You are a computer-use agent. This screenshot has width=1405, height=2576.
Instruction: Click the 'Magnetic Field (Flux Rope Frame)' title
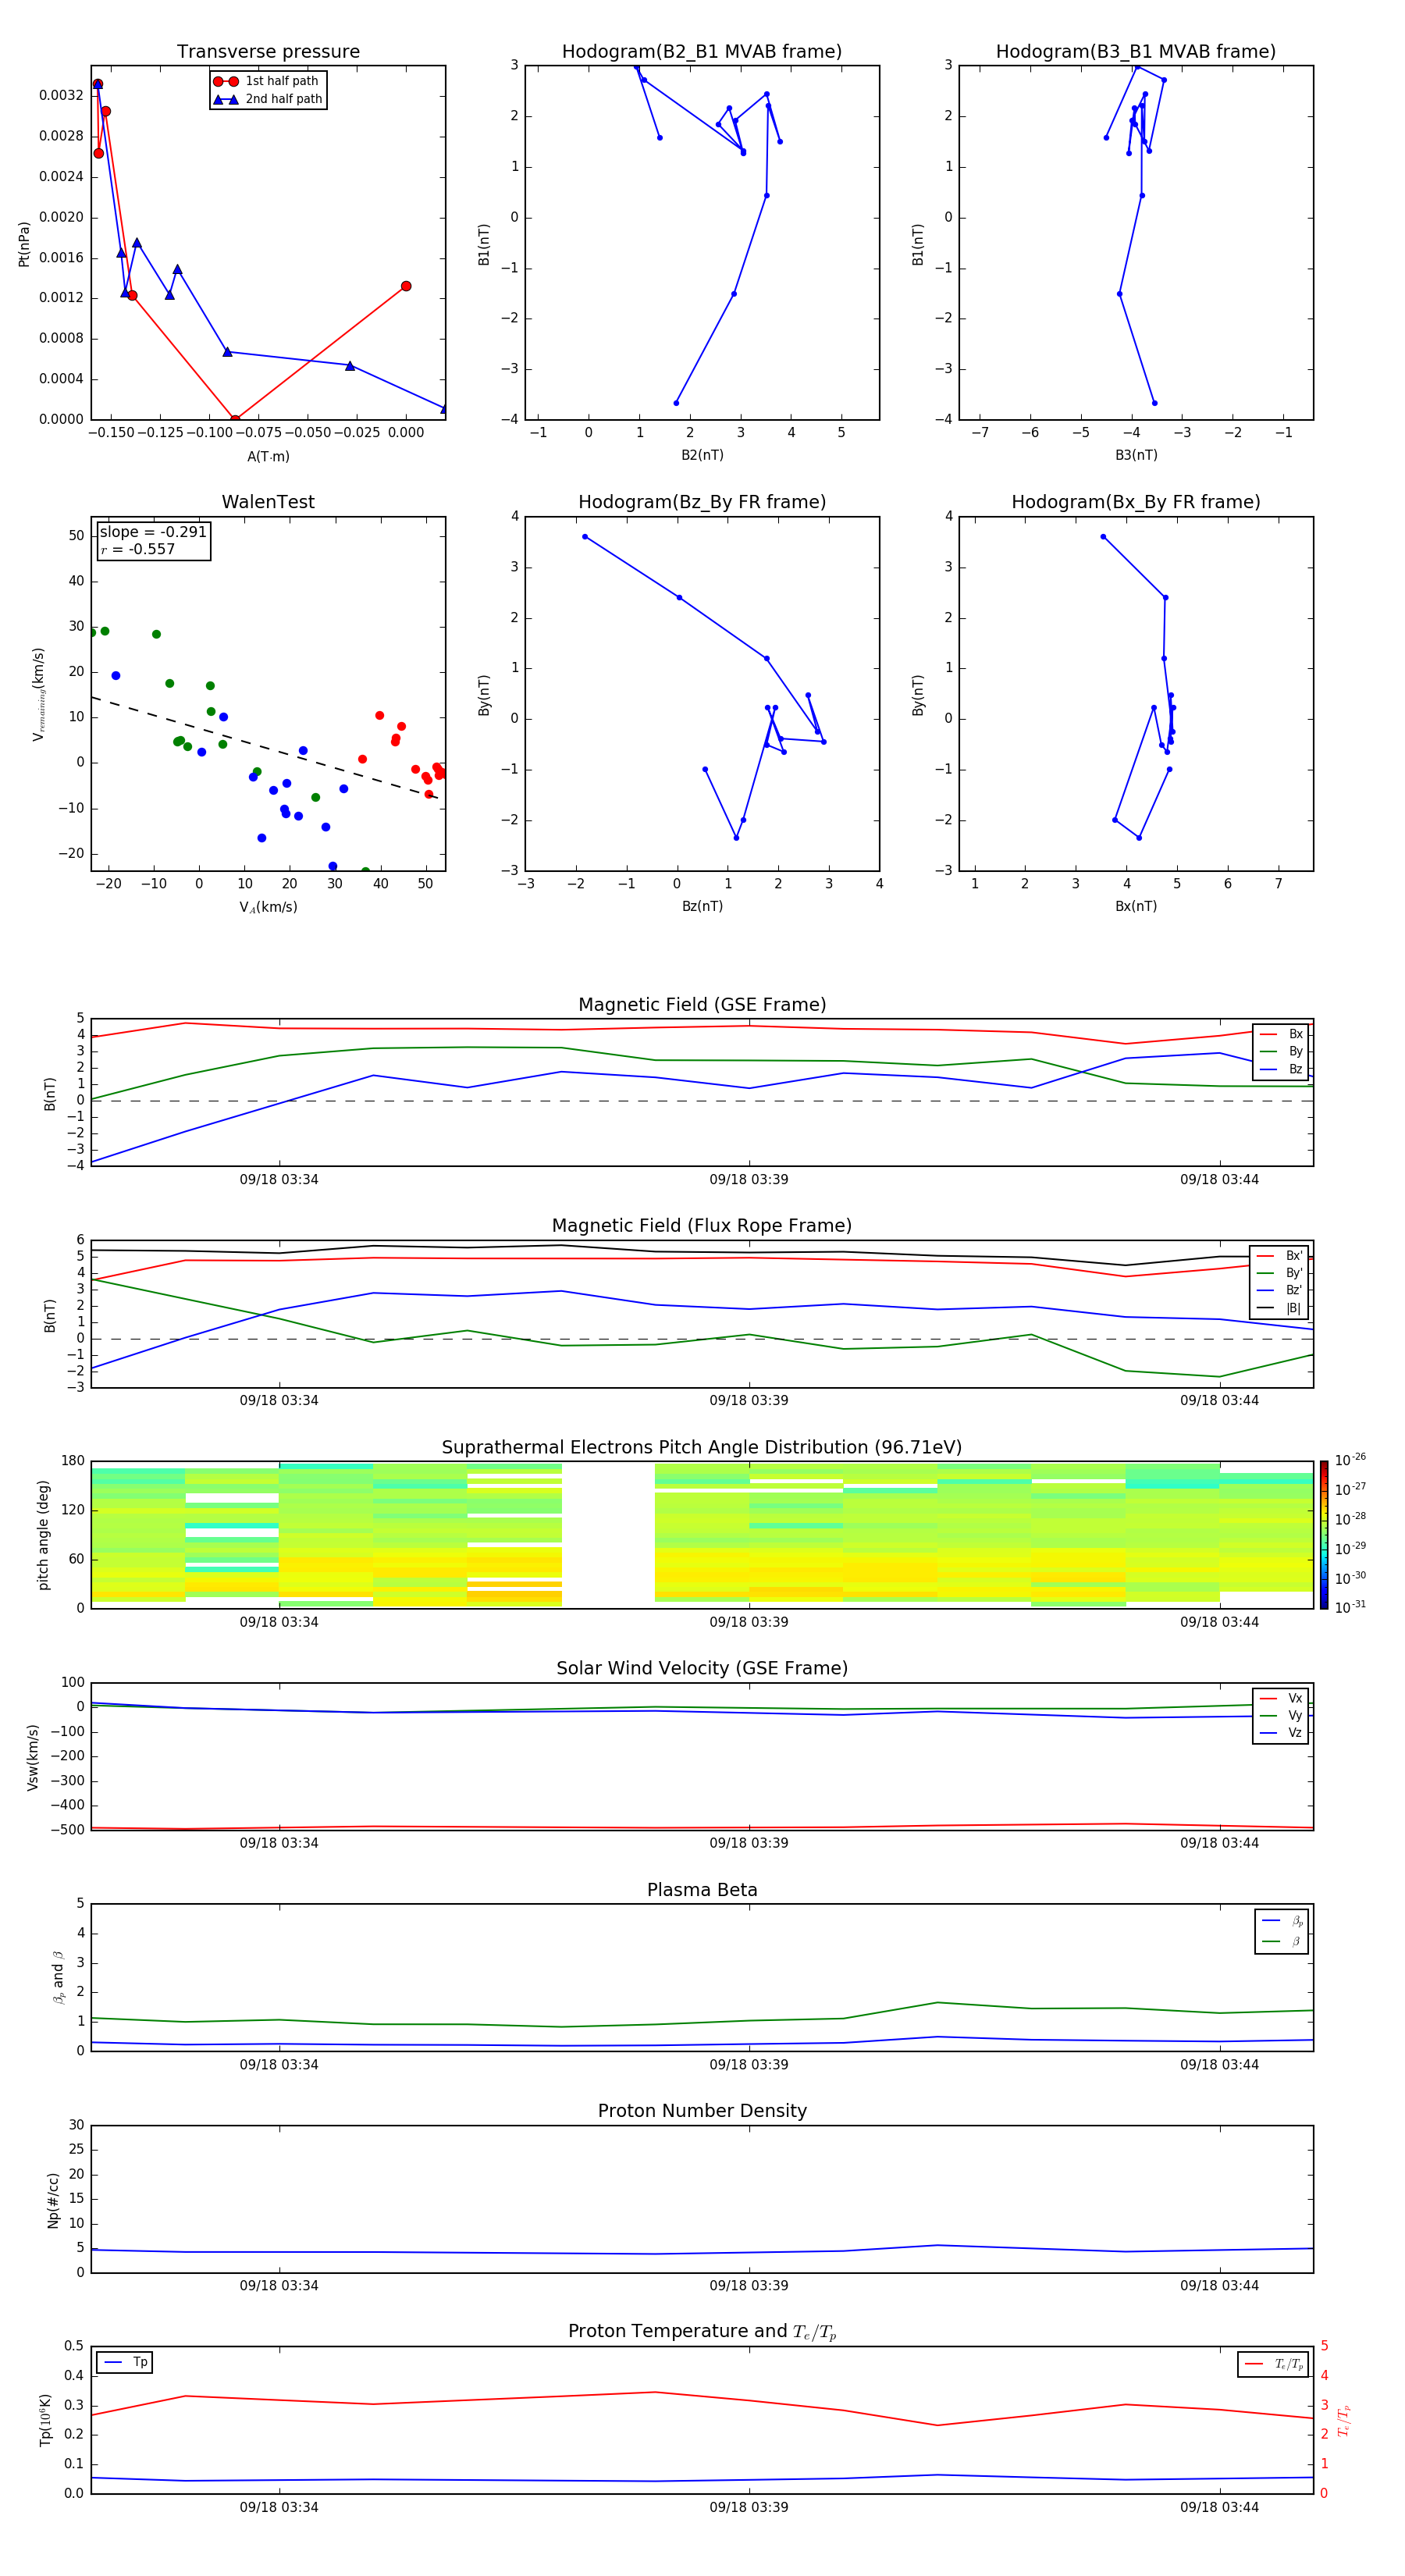click(702, 1226)
